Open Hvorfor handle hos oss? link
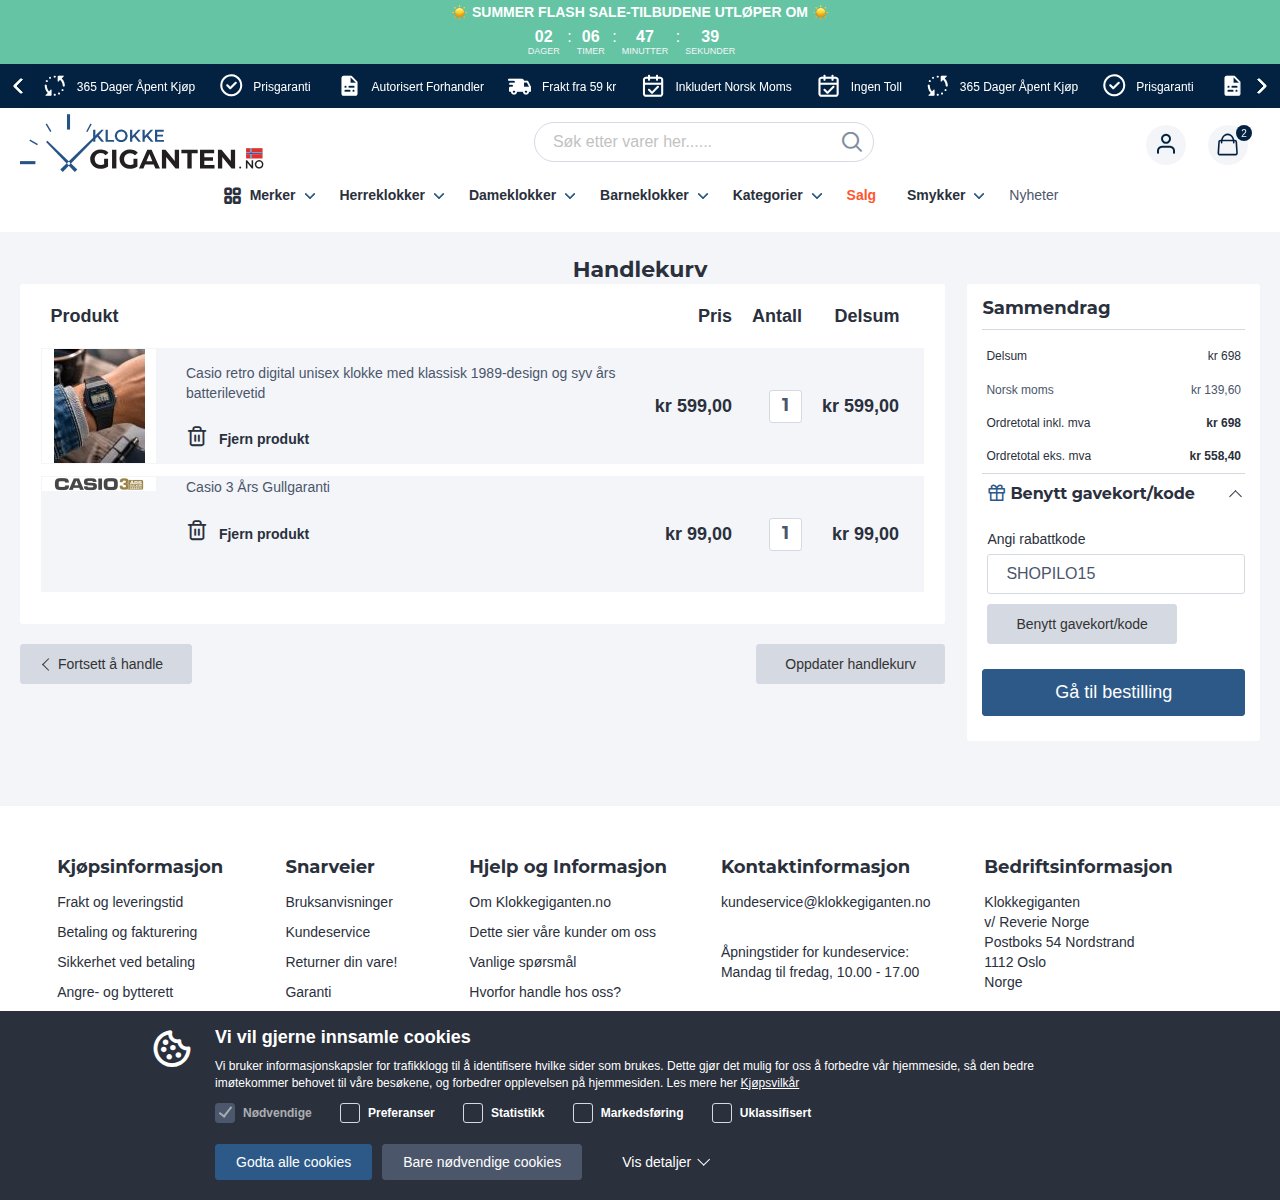Image resolution: width=1280 pixels, height=1200 pixels. [x=545, y=992]
